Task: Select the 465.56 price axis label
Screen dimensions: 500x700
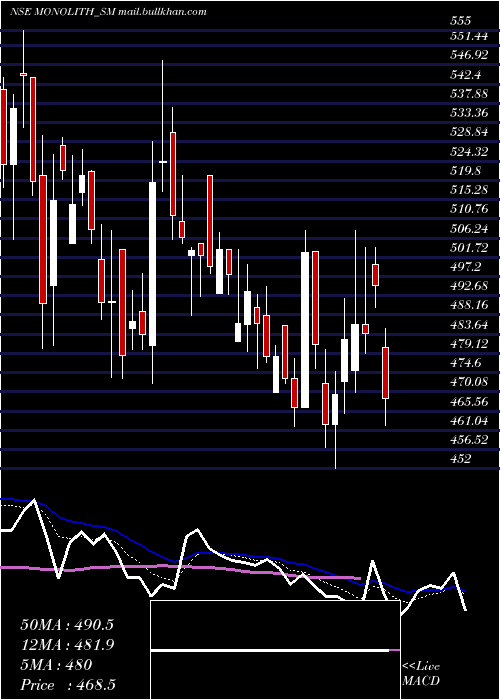Action: (x=468, y=402)
